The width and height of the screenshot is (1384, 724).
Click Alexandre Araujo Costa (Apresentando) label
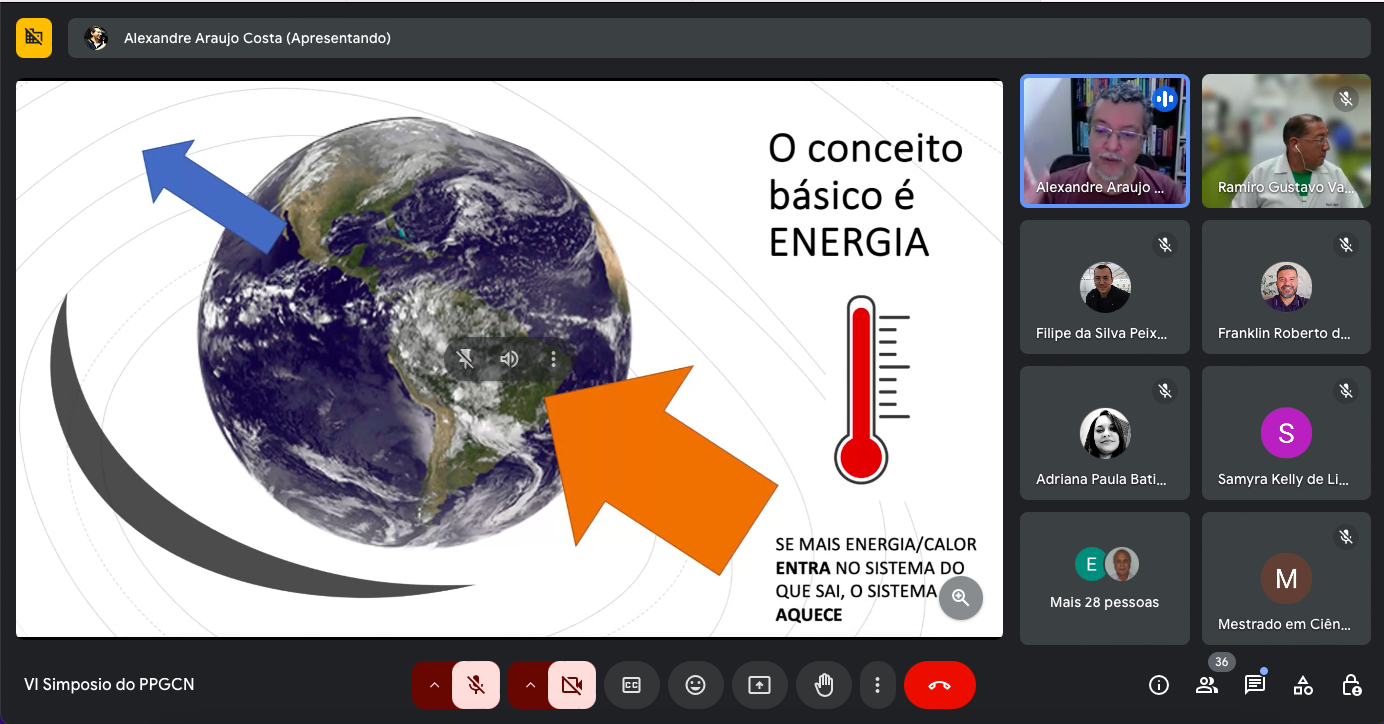click(x=257, y=38)
